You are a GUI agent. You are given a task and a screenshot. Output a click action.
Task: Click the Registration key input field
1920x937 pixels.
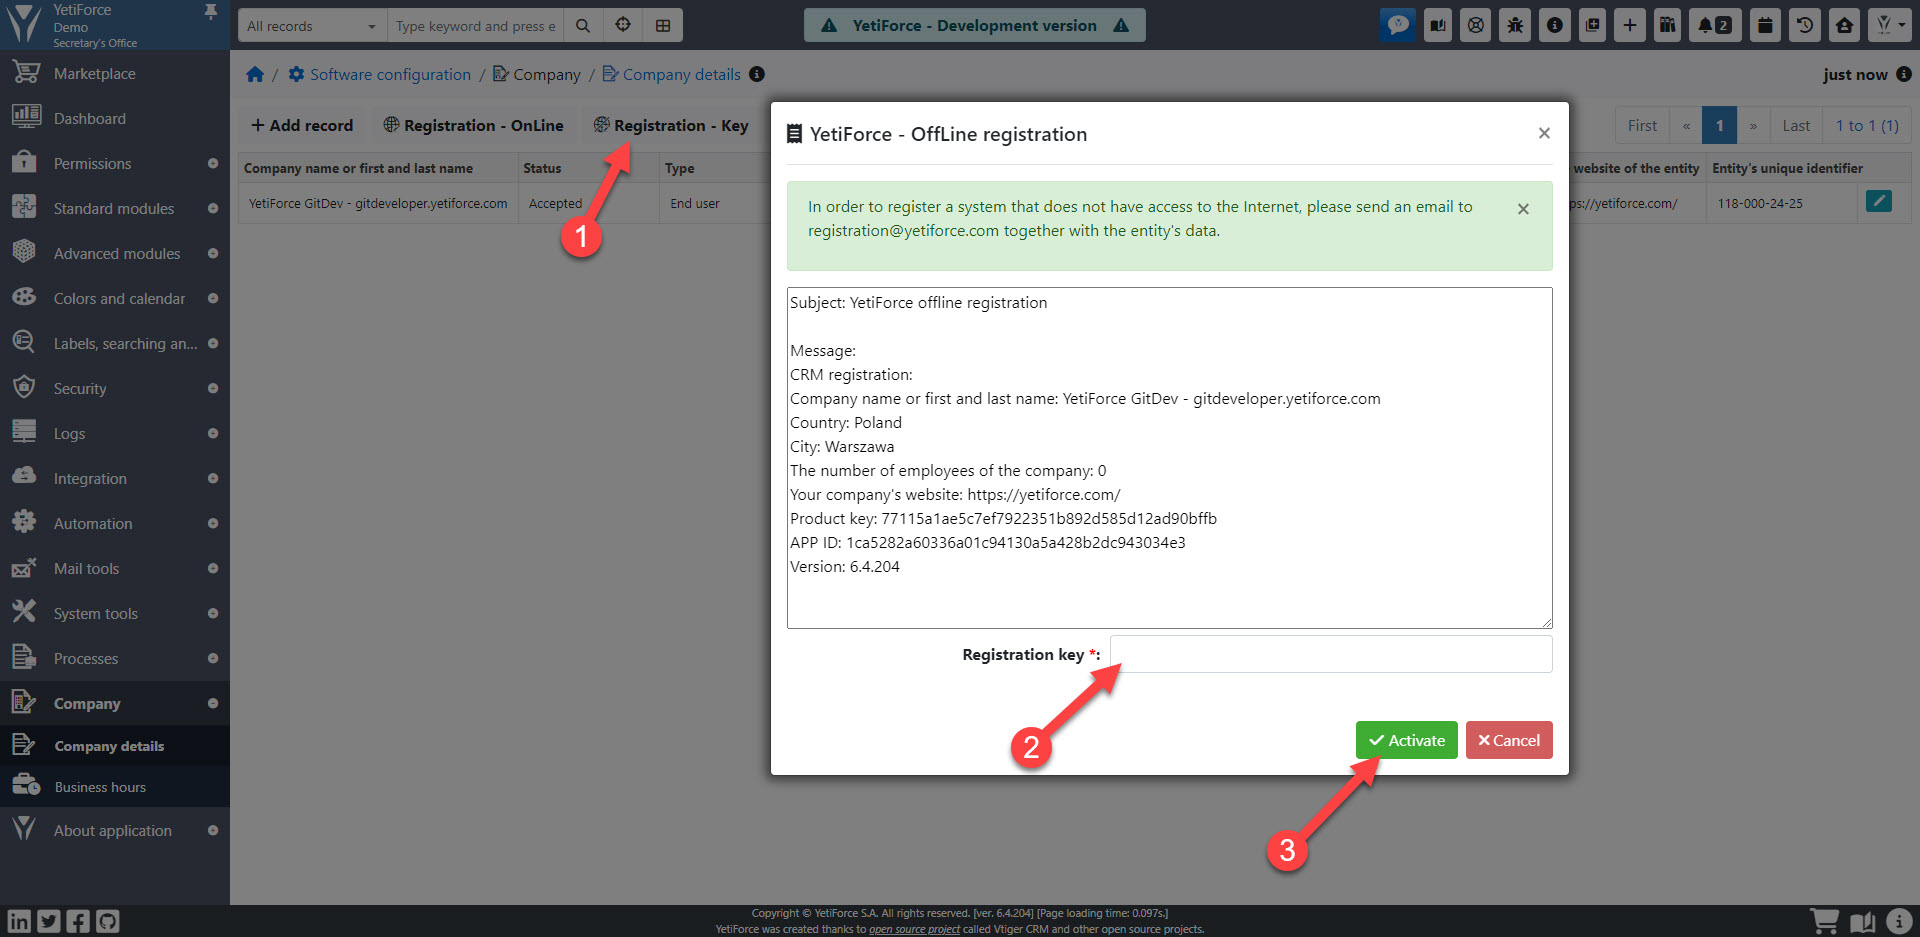1331,654
